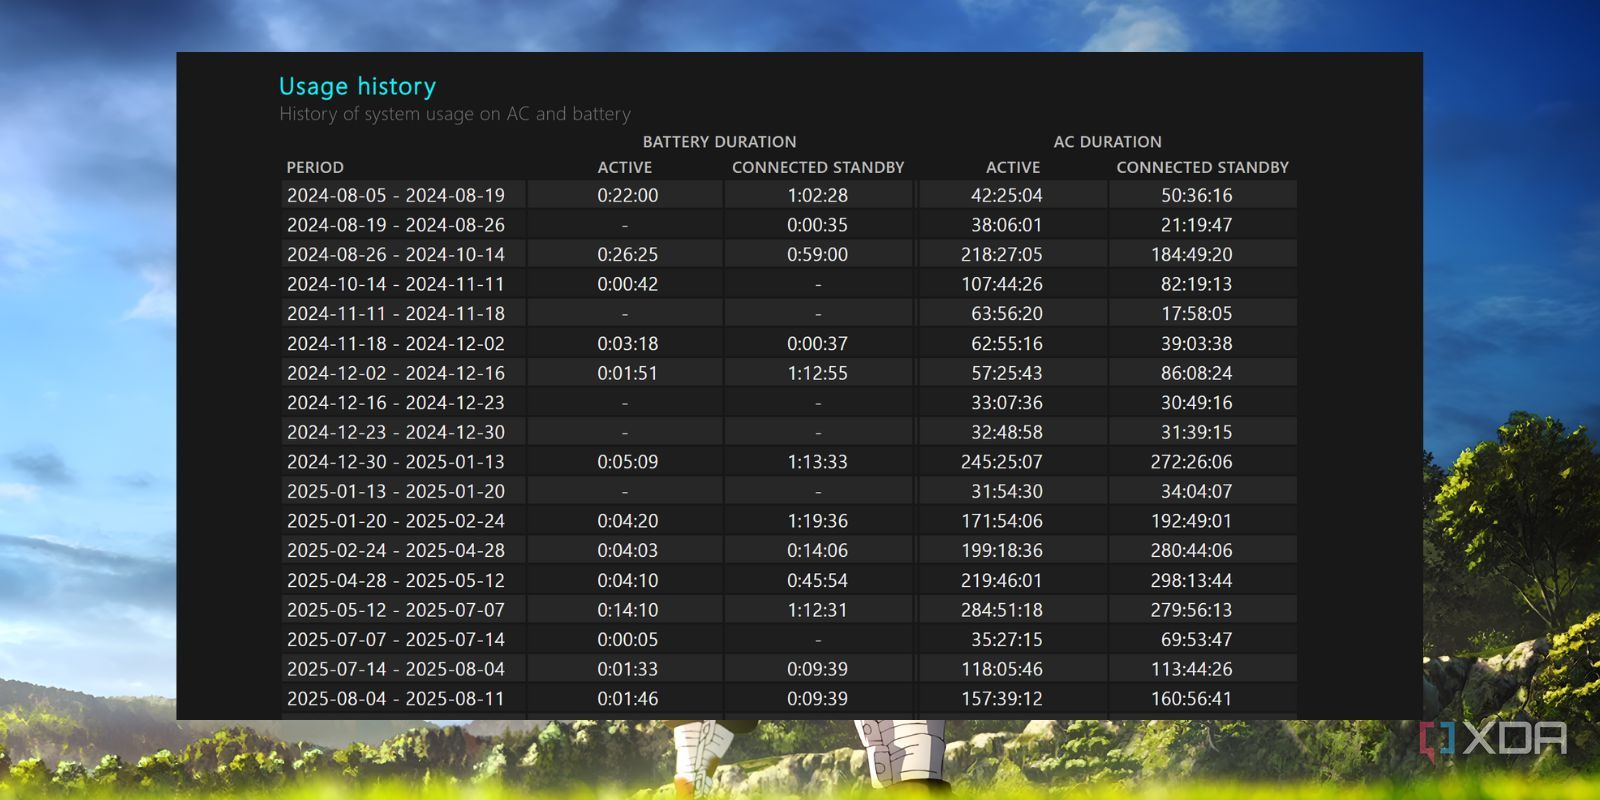Click the History of system usage subtitle

pyautogui.click(x=455, y=114)
